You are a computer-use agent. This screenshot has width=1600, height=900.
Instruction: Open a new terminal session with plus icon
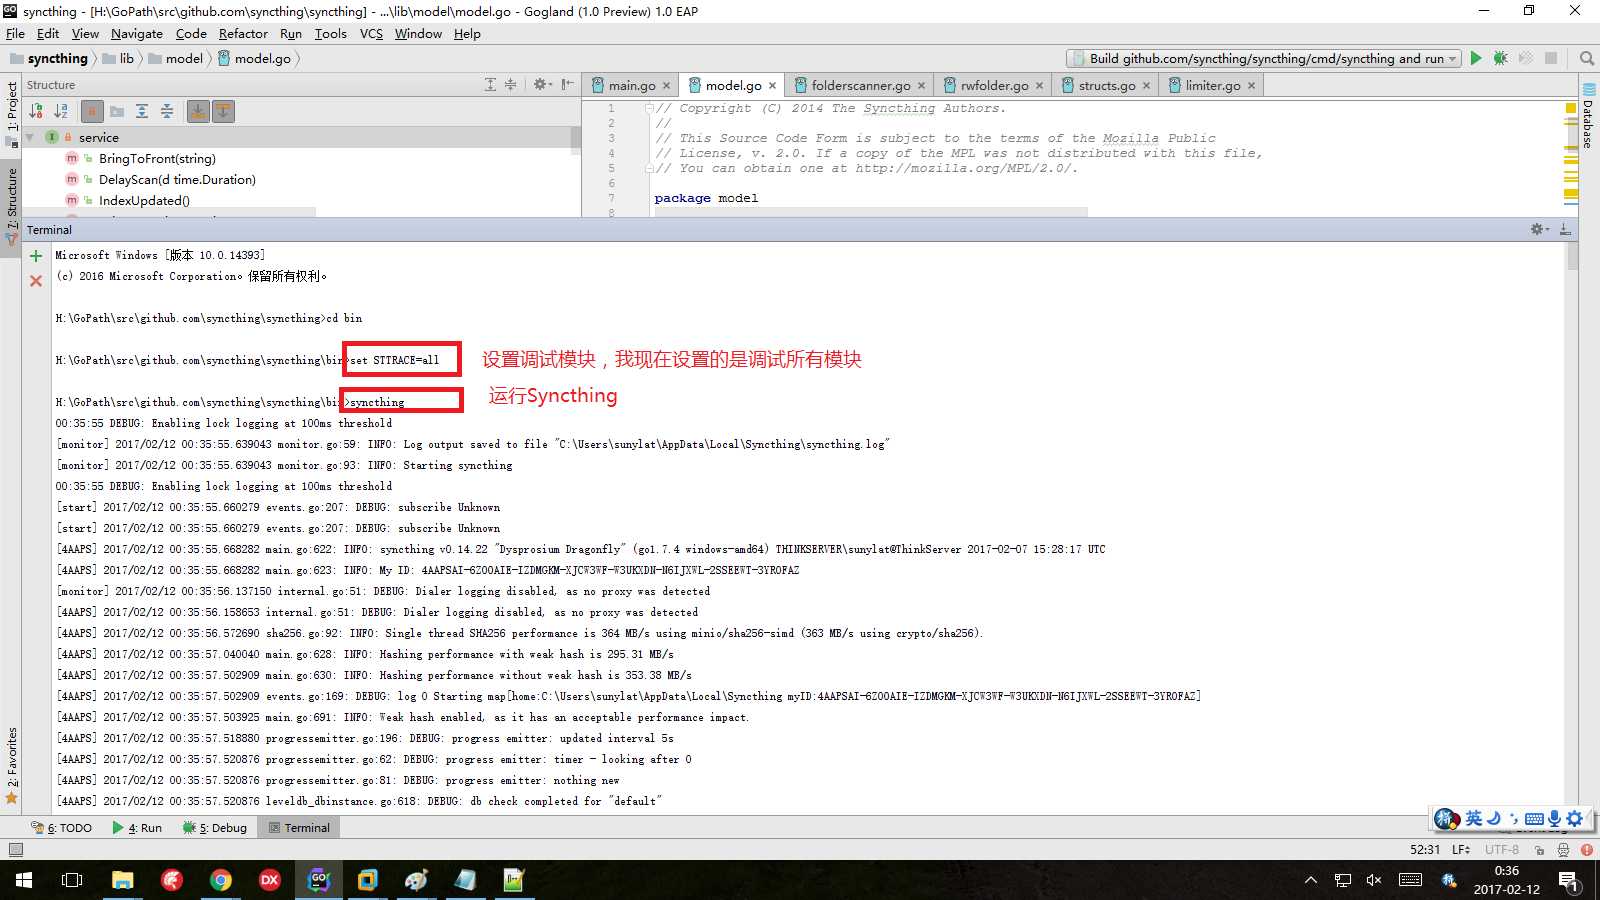(x=36, y=256)
